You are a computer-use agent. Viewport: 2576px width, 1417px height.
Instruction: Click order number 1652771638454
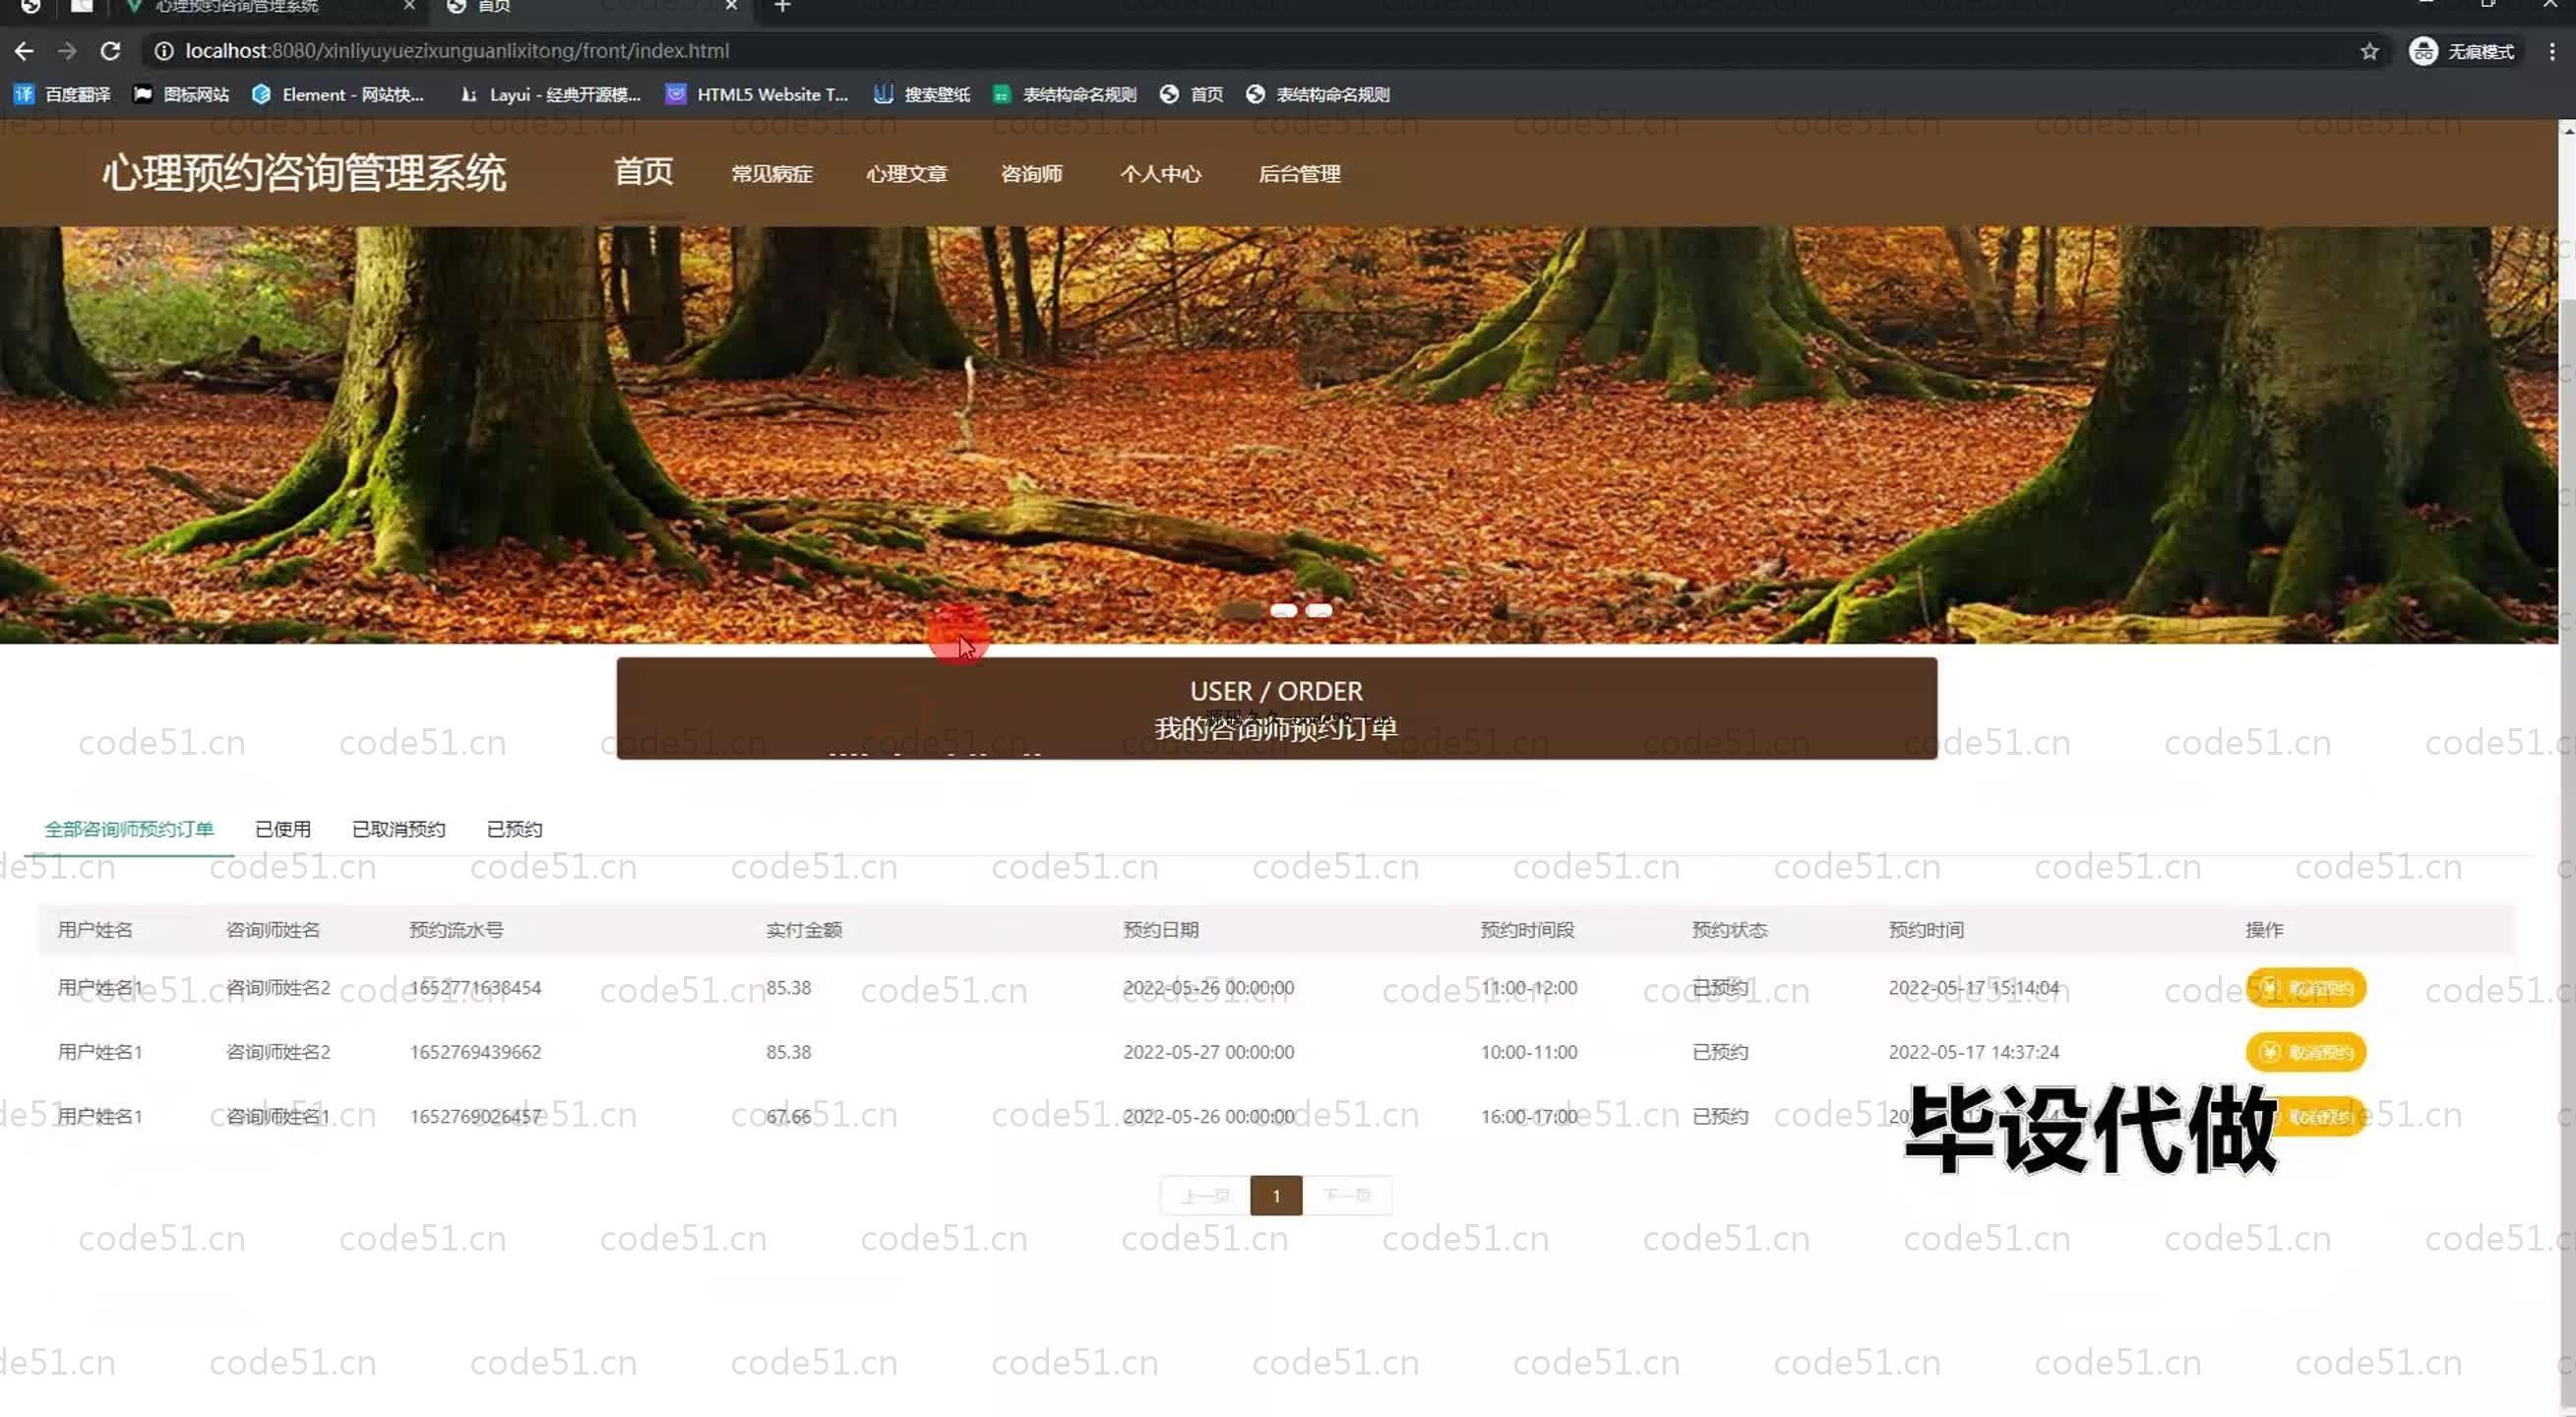pos(475,988)
